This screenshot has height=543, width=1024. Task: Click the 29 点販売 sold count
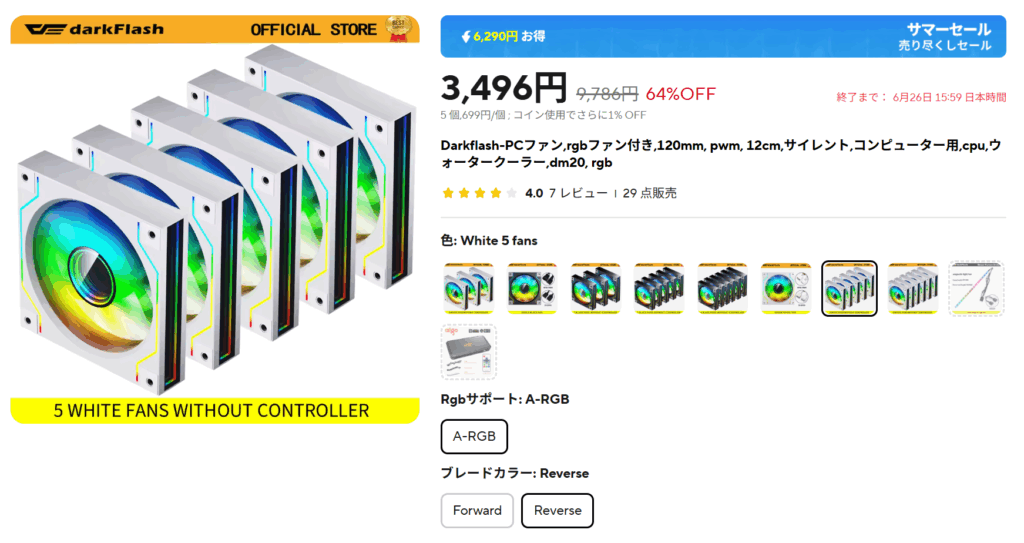coord(650,193)
